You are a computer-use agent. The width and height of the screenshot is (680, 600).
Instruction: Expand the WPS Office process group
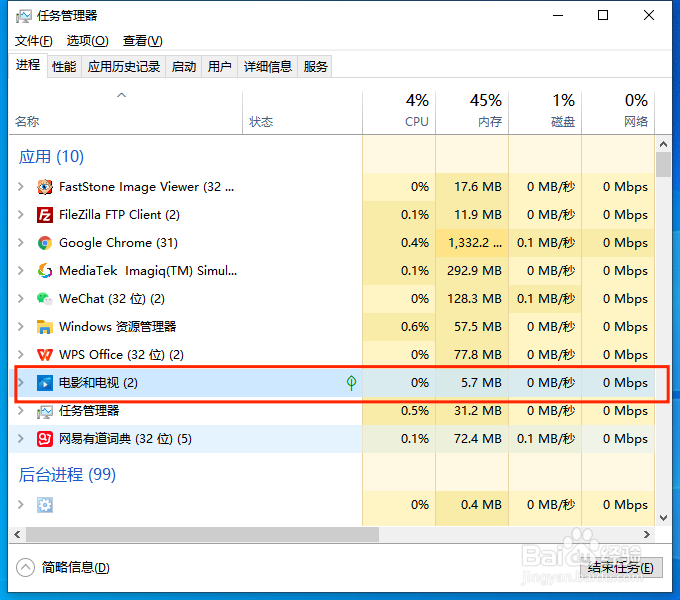pos(20,355)
